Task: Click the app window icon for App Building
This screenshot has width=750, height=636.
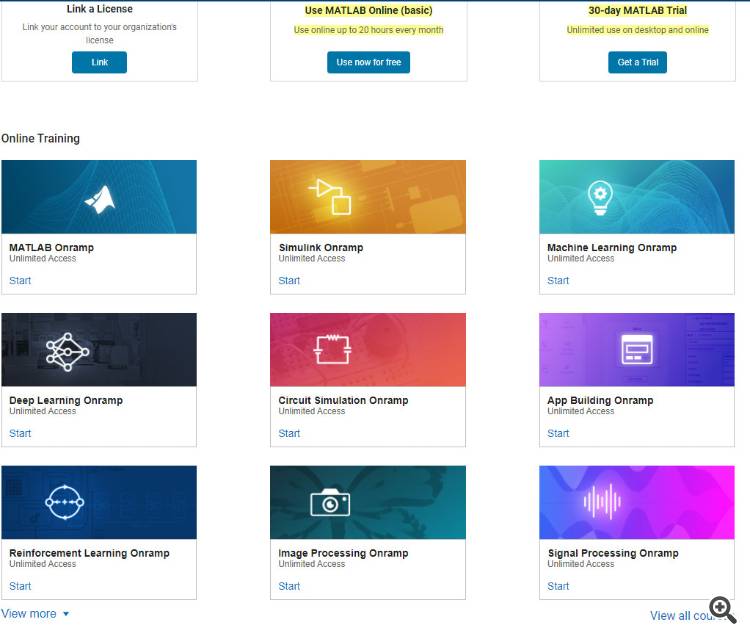Action: (637, 350)
